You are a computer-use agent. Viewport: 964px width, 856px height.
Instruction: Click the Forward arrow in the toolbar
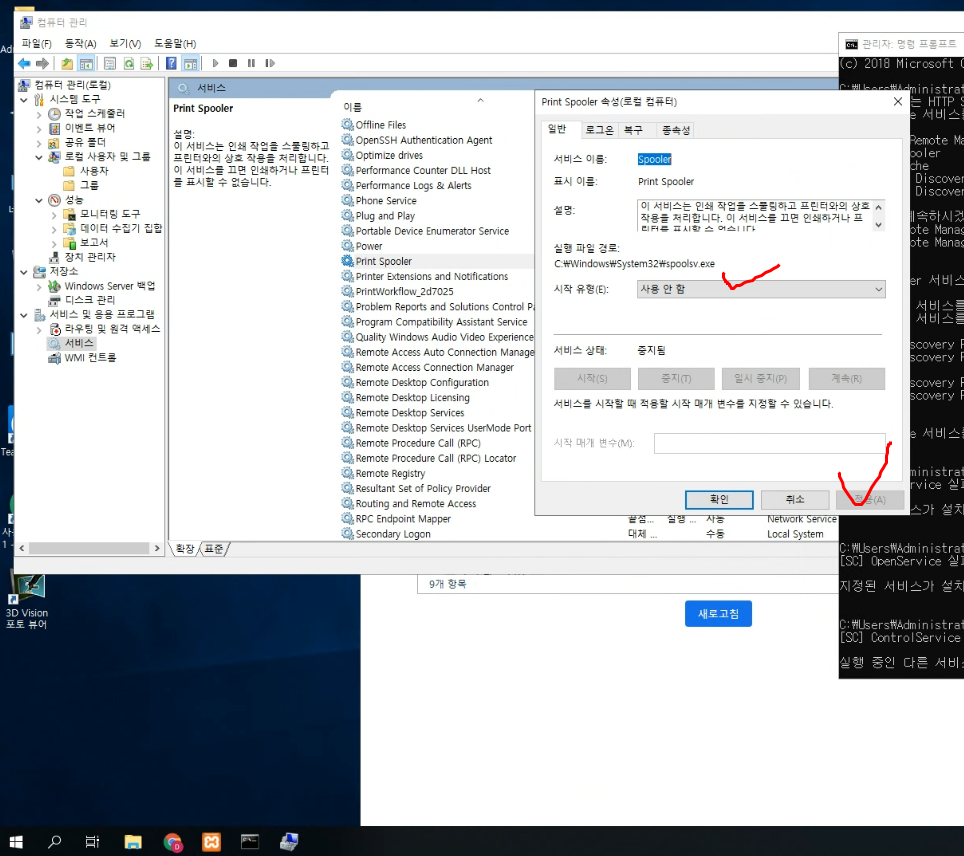(42, 63)
